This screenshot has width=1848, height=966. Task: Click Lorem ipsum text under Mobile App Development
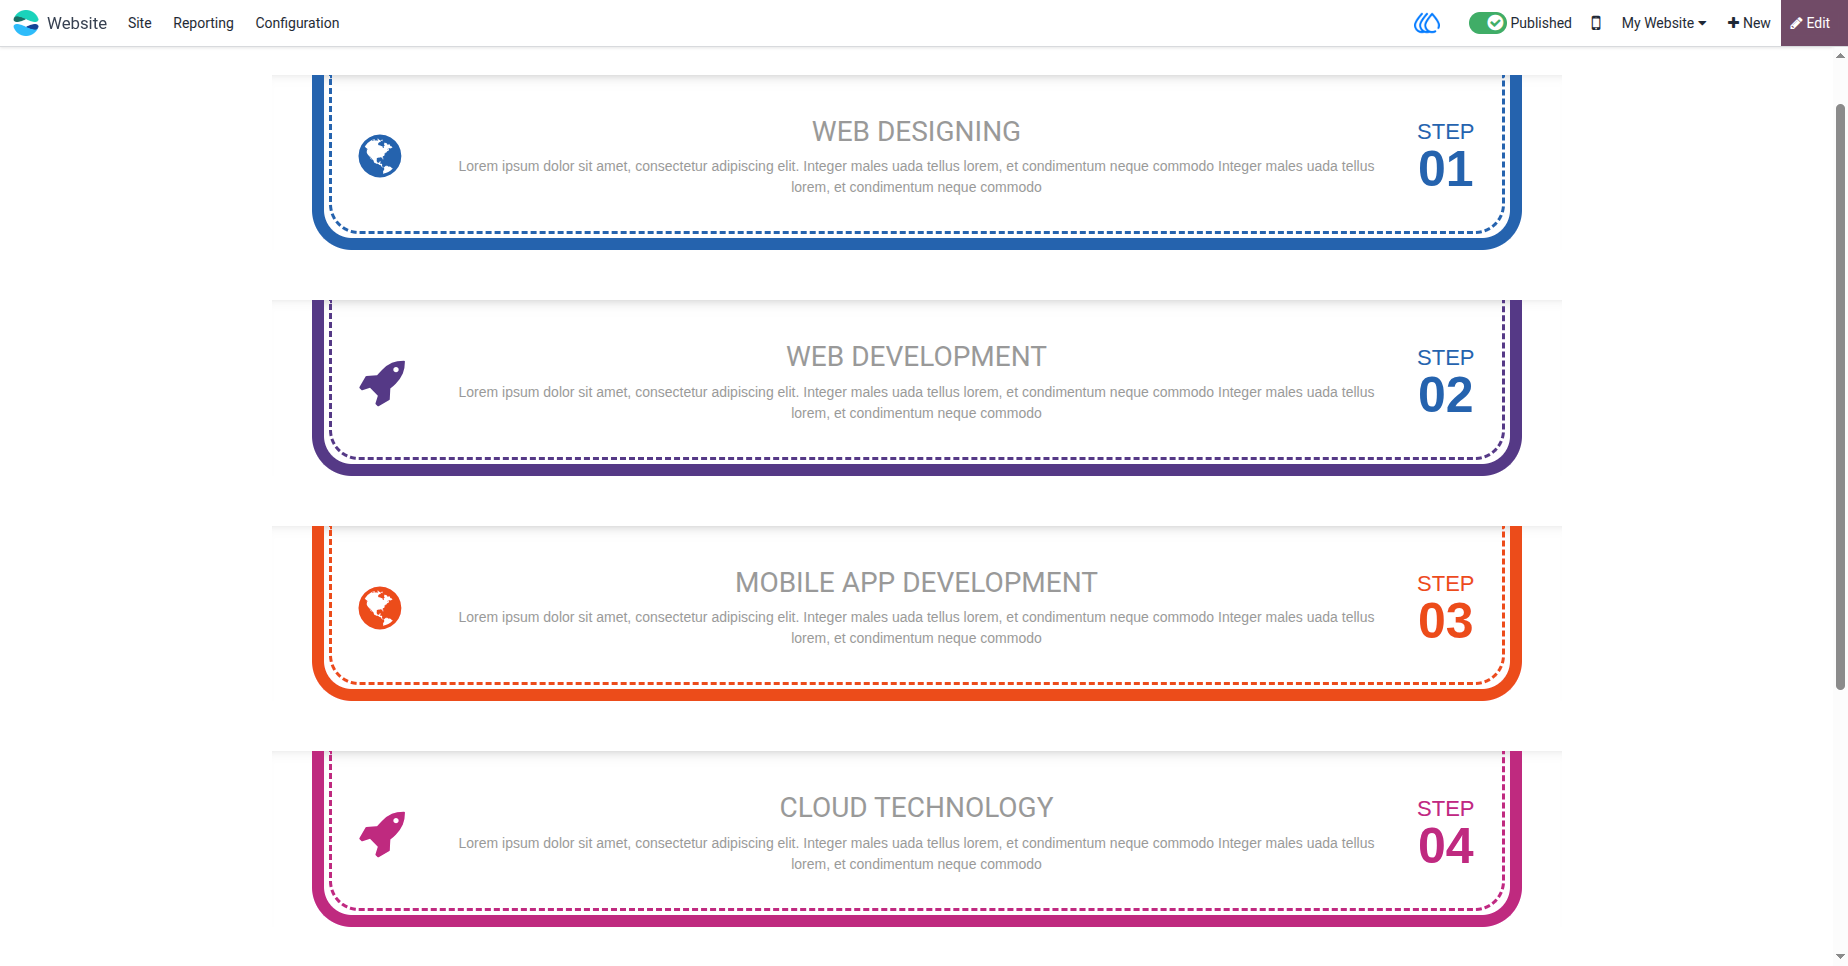[916, 628]
